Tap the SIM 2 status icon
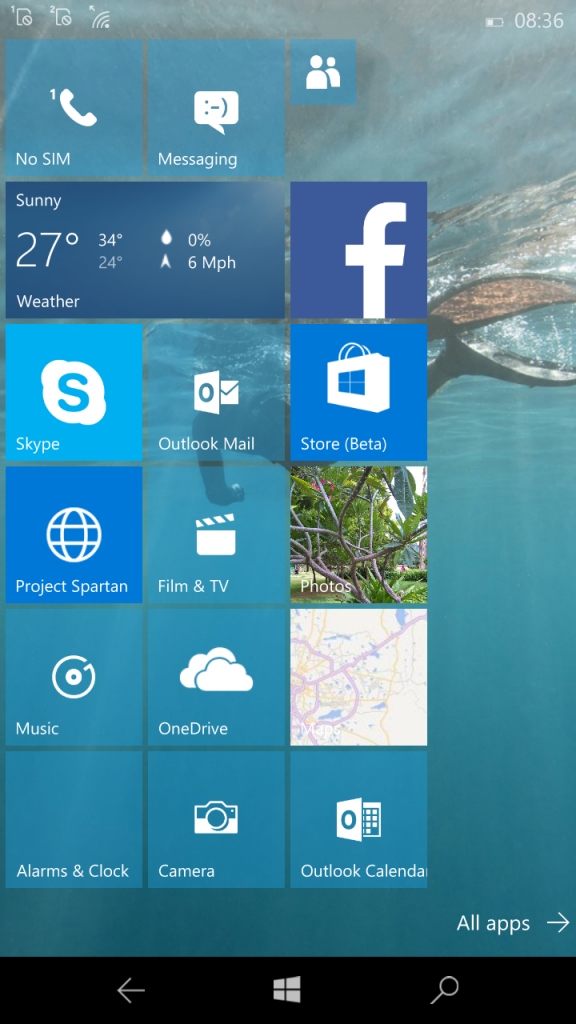The height and width of the screenshot is (1024, 576). (61, 16)
